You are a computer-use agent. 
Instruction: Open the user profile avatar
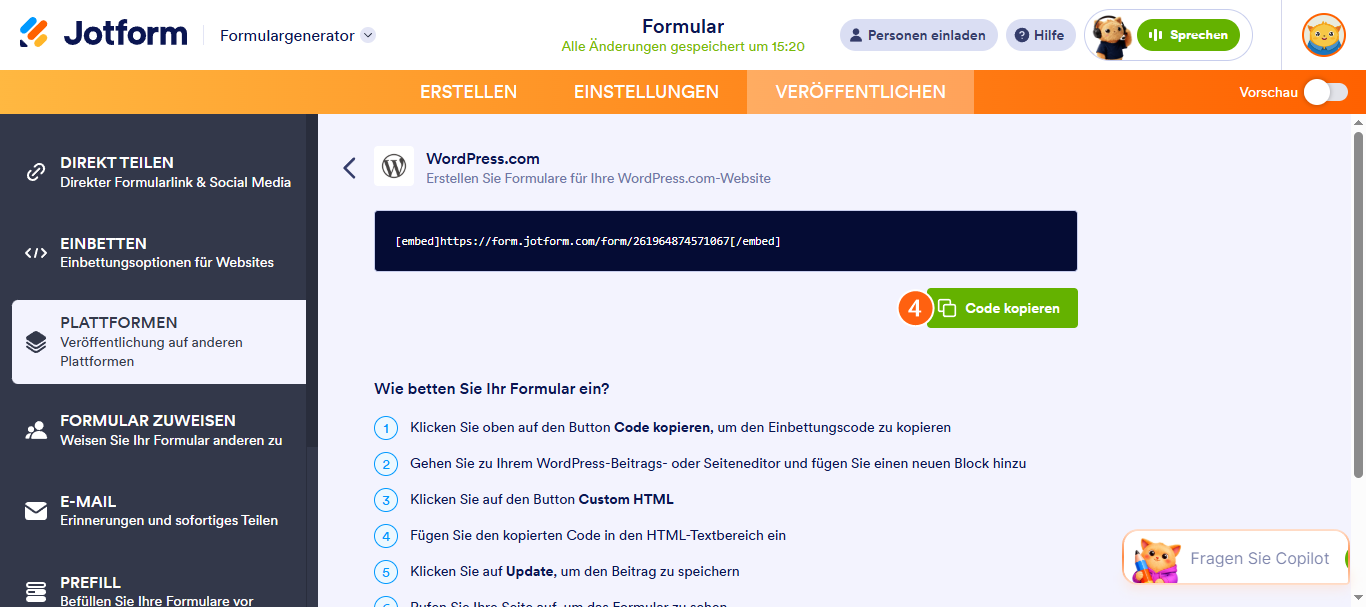point(1323,35)
